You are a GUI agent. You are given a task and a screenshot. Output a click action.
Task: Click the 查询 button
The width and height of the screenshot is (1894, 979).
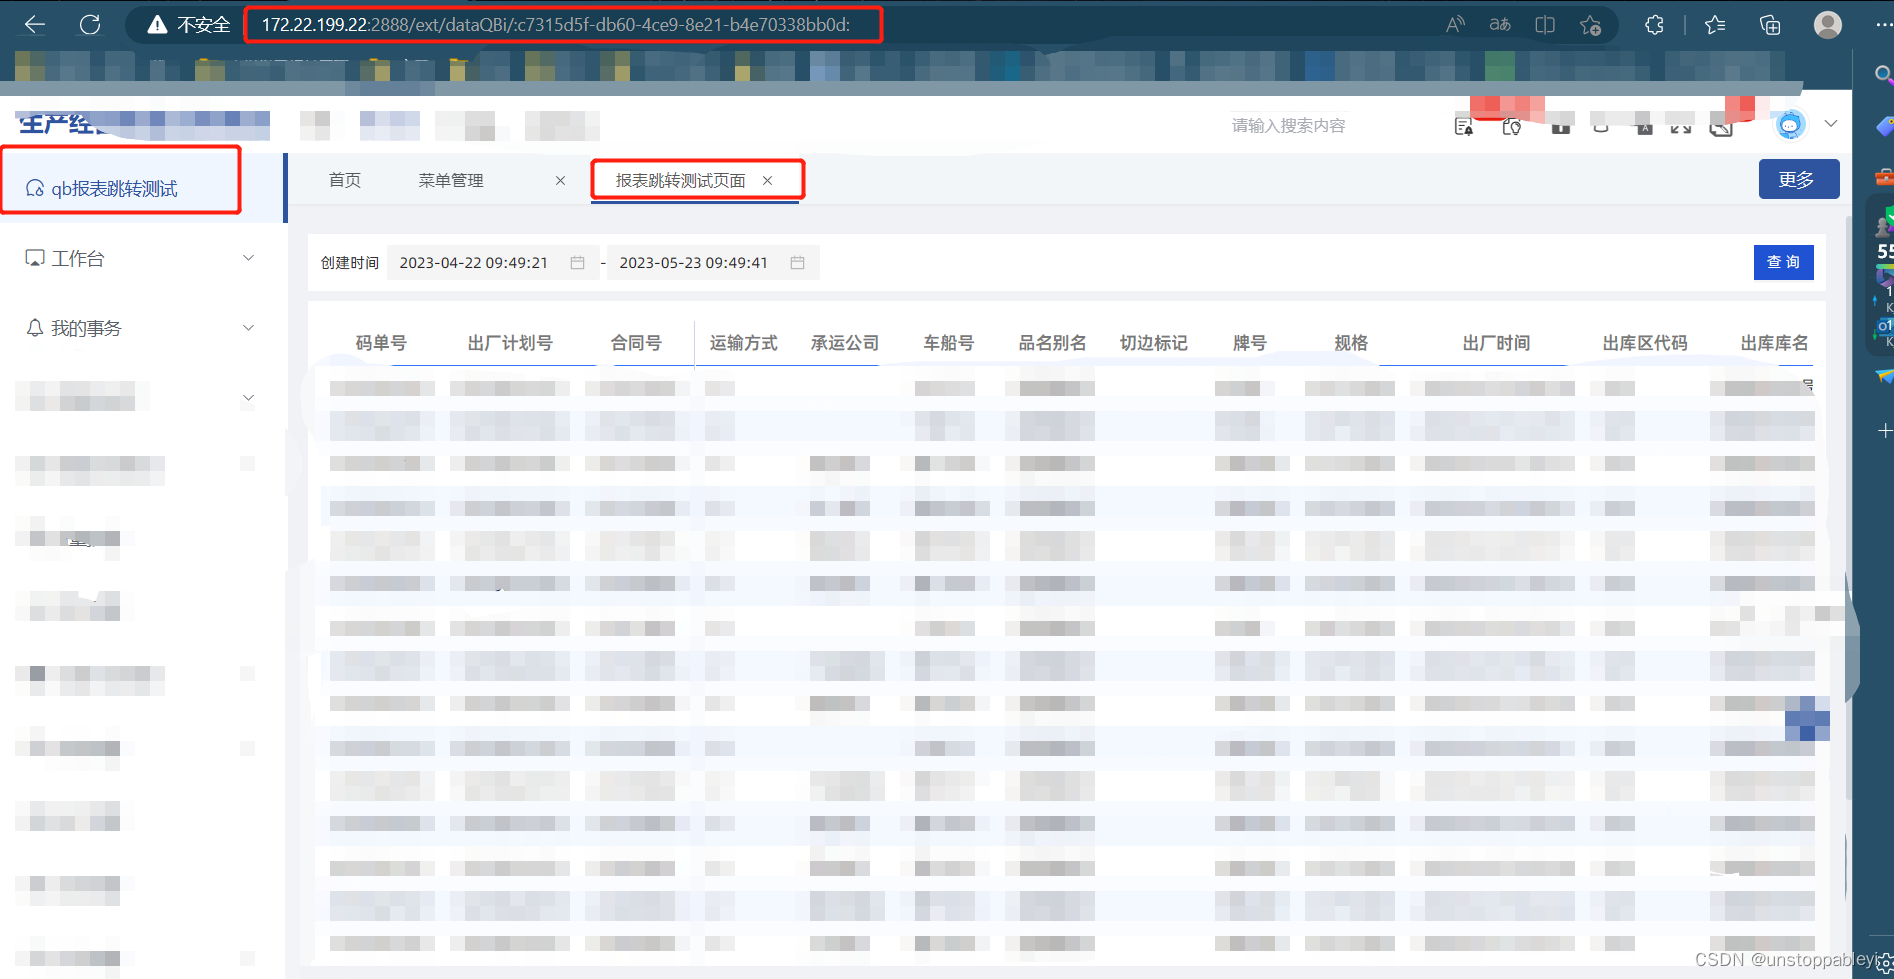pyautogui.click(x=1784, y=262)
